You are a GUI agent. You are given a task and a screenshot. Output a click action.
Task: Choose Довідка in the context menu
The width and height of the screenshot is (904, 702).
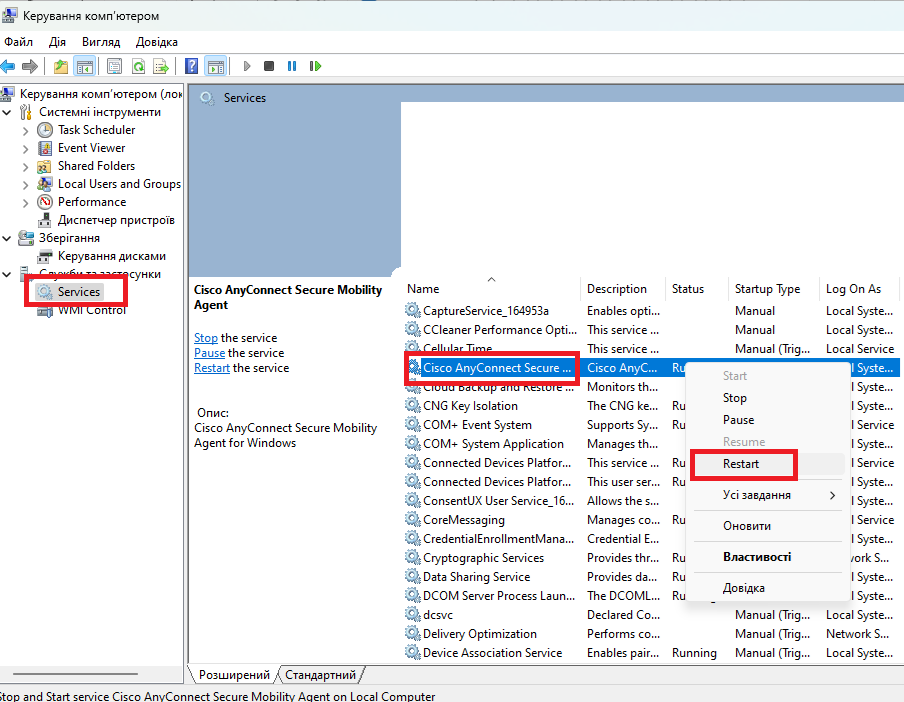[x=769, y=588]
